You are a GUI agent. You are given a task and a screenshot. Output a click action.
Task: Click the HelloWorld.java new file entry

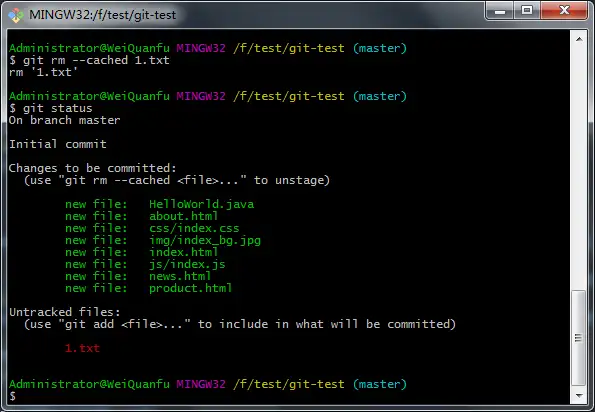click(159, 204)
